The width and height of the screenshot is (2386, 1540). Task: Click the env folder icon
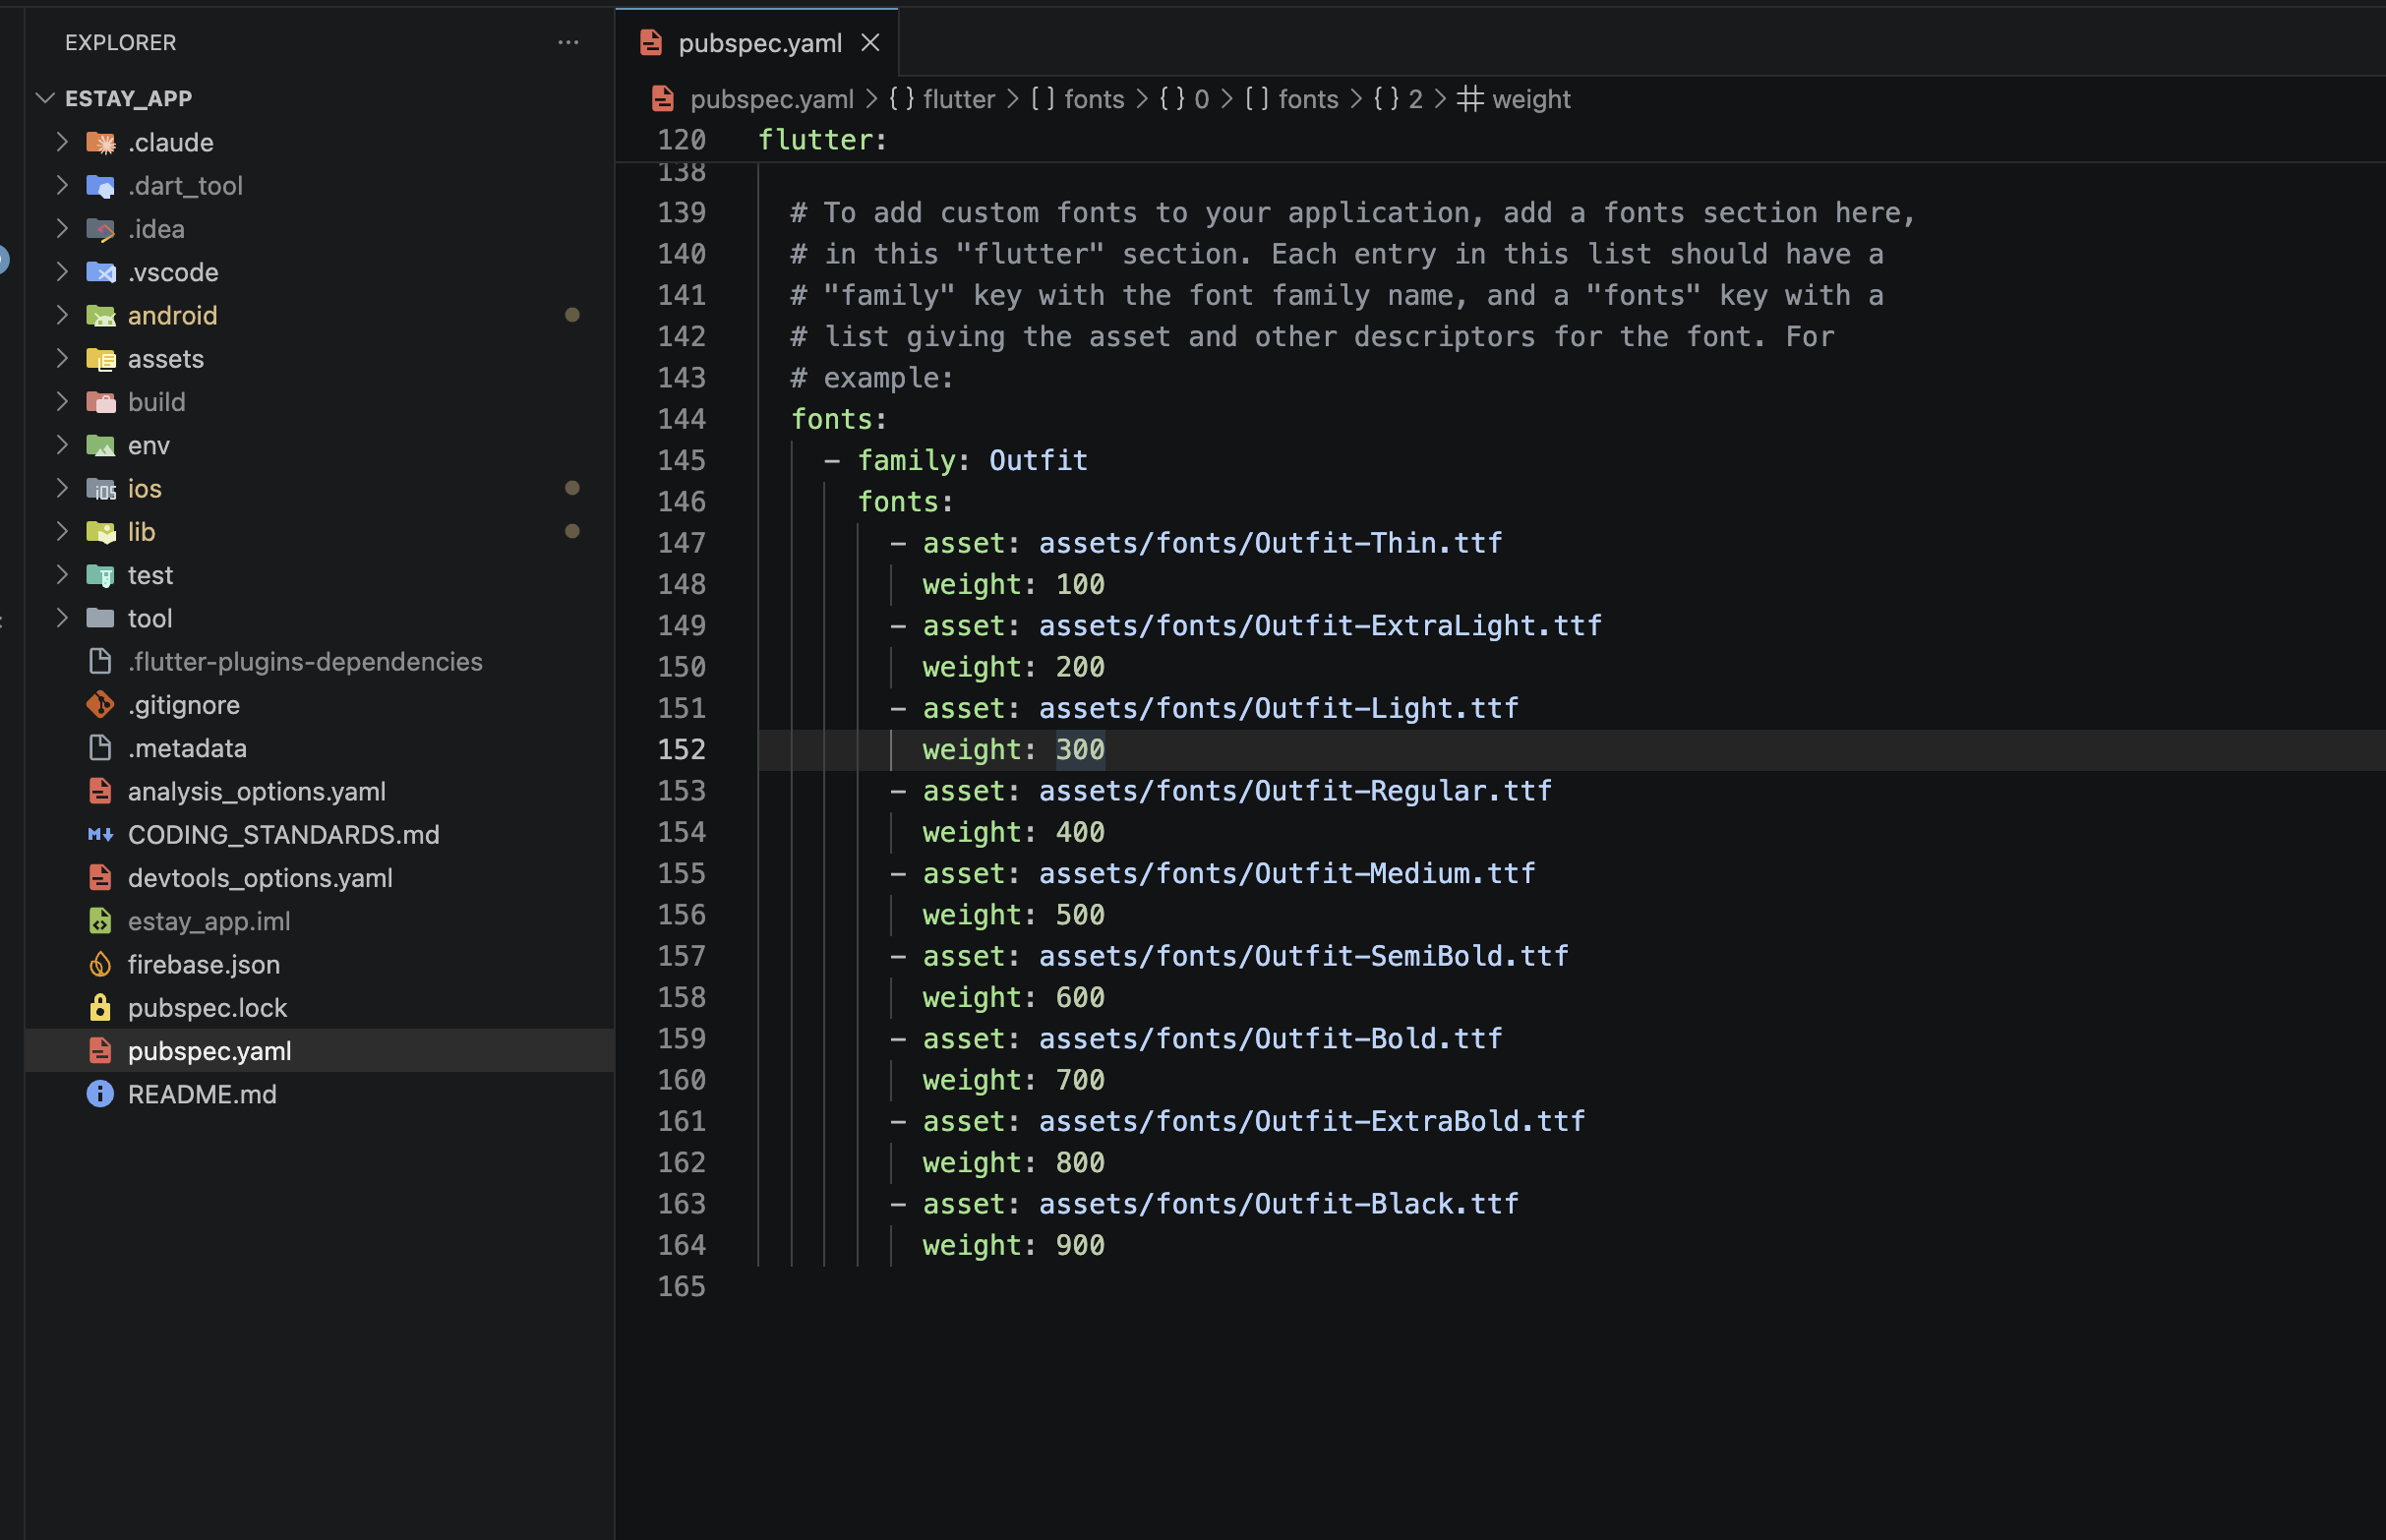pyautogui.click(x=100, y=445)
